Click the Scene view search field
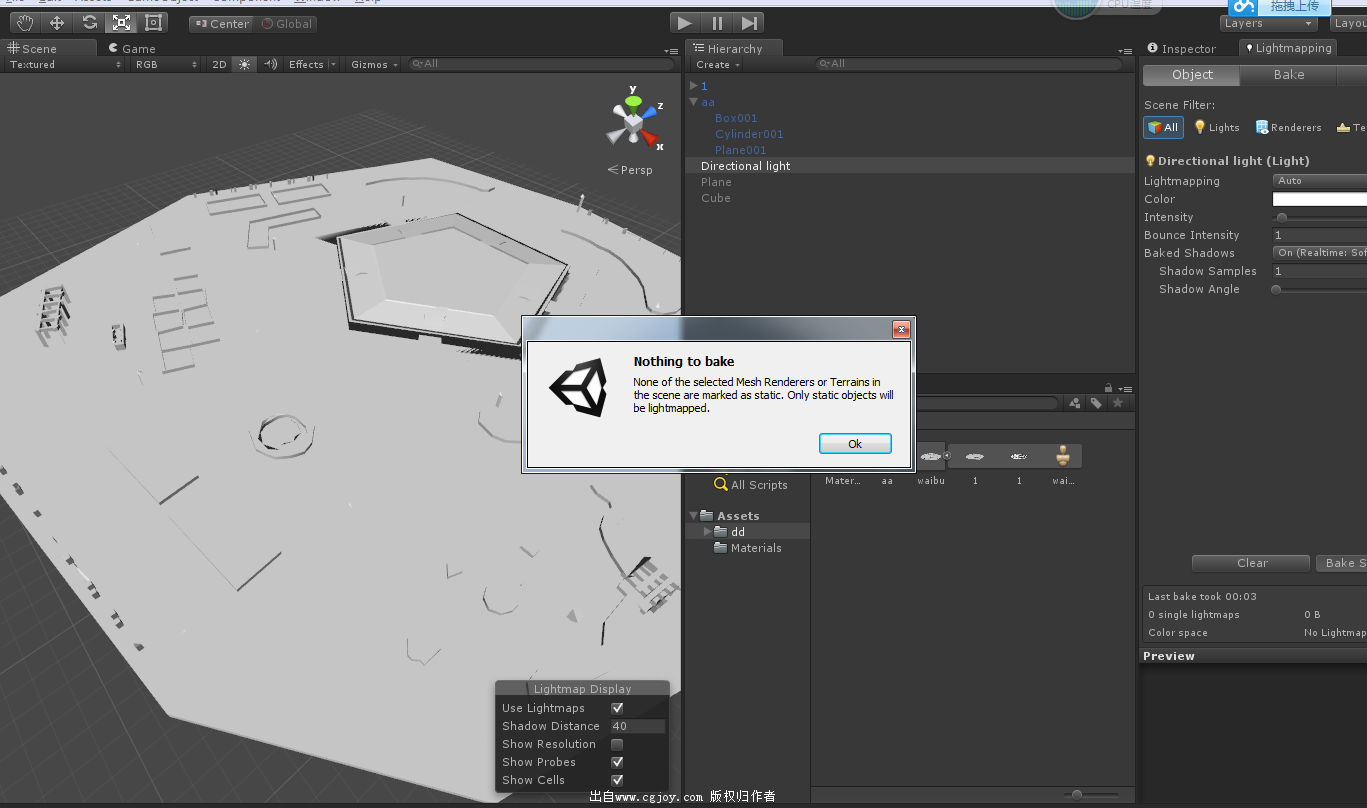The image size is (1367, 808). pos(542,64)
